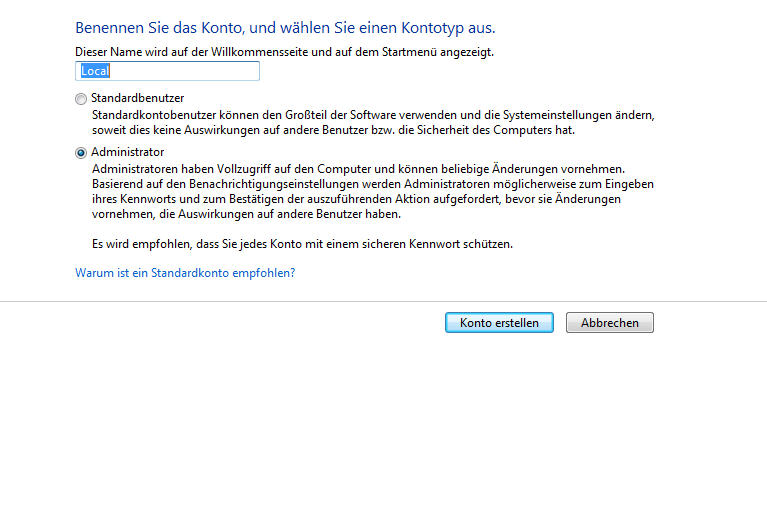Viewport: 767px width, 527px height.
Task: Click the Standardkontobenutzer description paragraph
Action: pyautogui.click(x=373, y=122)
